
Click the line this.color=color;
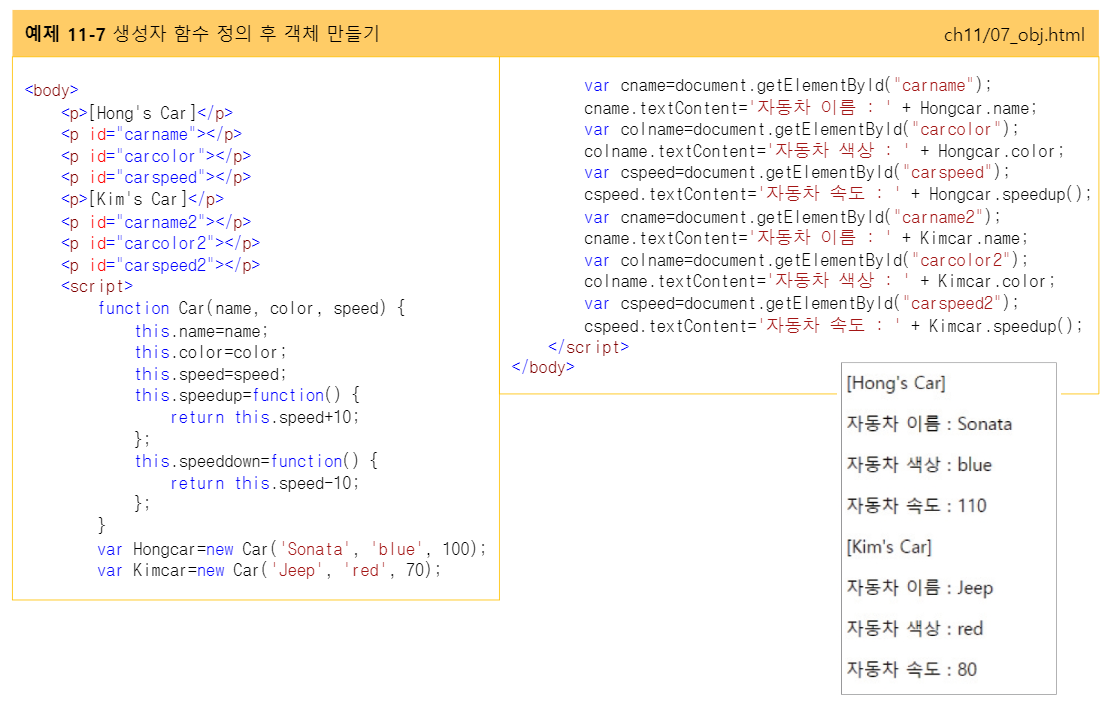(x=210, y=352)
